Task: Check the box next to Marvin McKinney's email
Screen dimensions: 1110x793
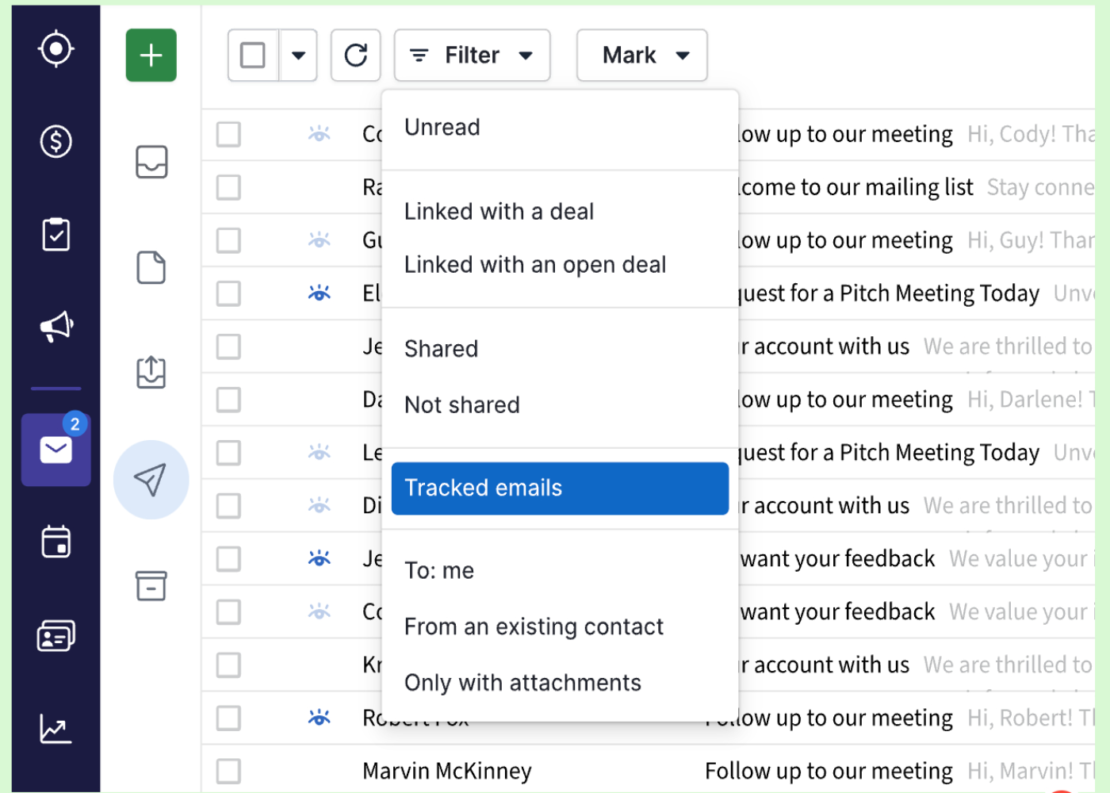Action: coord(228,771)
